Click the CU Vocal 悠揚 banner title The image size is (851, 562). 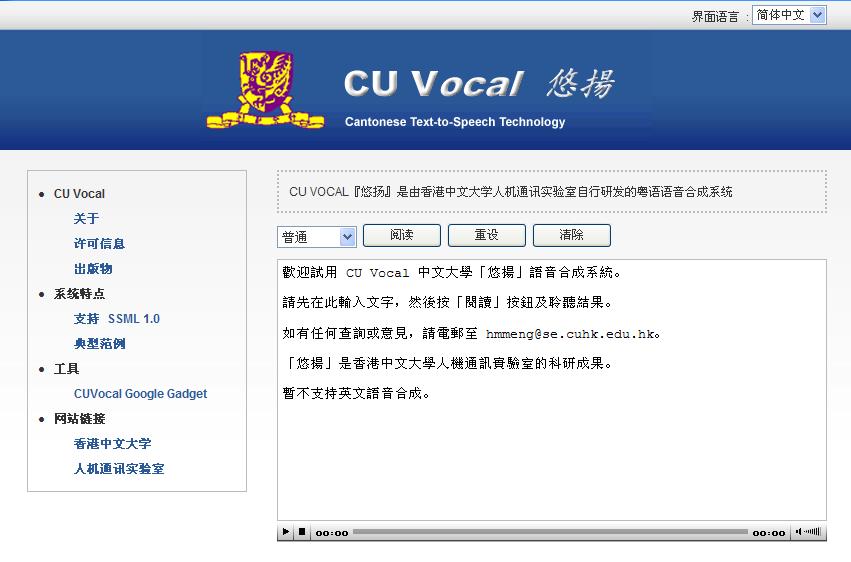tap(478, 84)
